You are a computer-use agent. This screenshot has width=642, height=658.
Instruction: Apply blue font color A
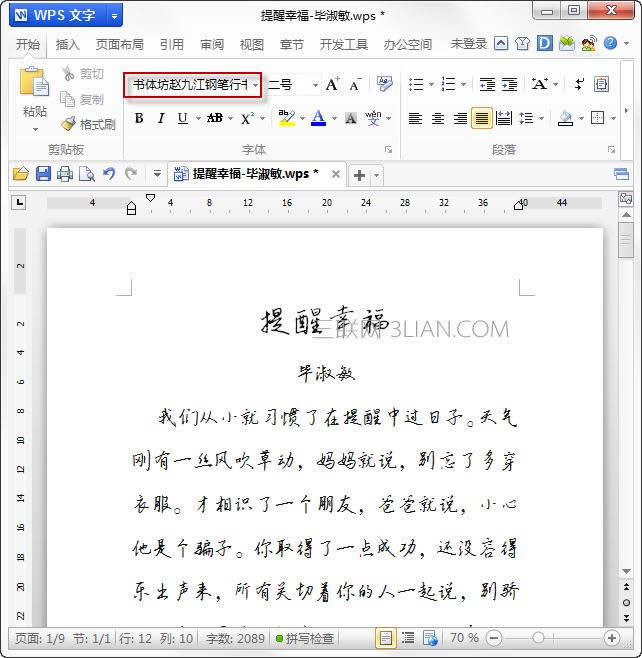click(x=319, y=118)
